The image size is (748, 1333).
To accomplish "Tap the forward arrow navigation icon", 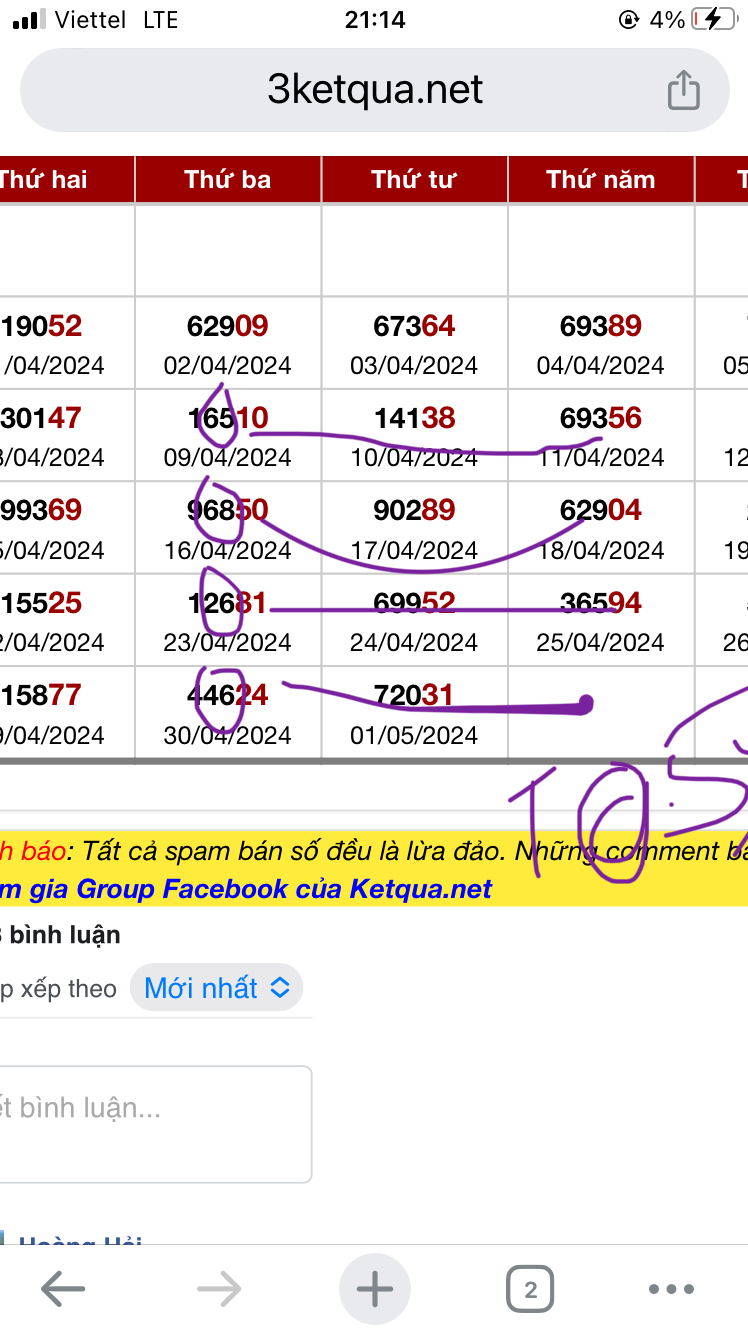I will point(219,1289).
